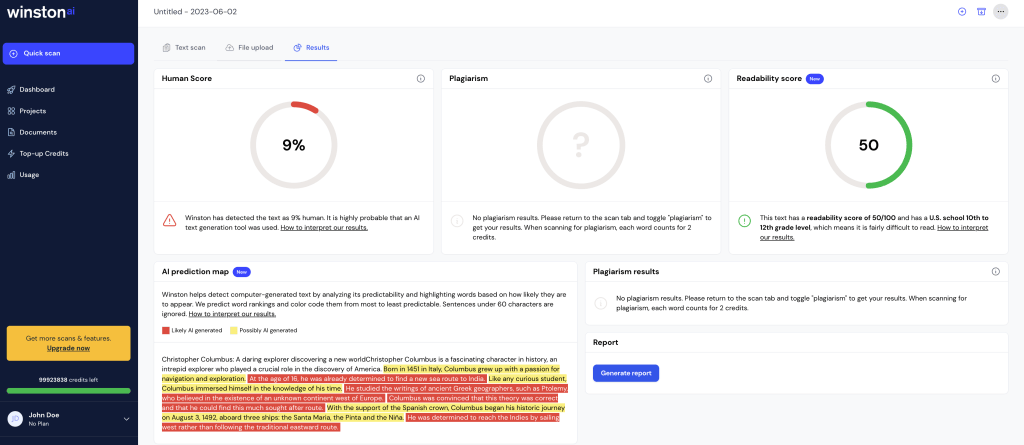This screenshot has height=445, width=1024.
Task: Click the Readability score info icon
Action: [996, 78]
